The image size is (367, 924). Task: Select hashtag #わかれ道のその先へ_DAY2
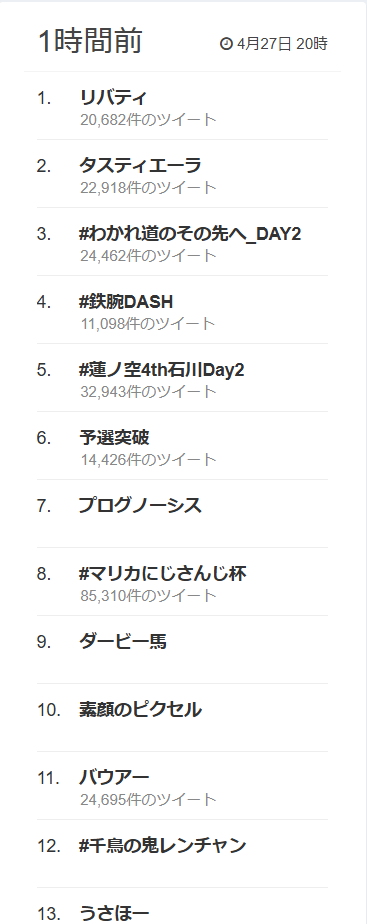click(x=190, y=234)
